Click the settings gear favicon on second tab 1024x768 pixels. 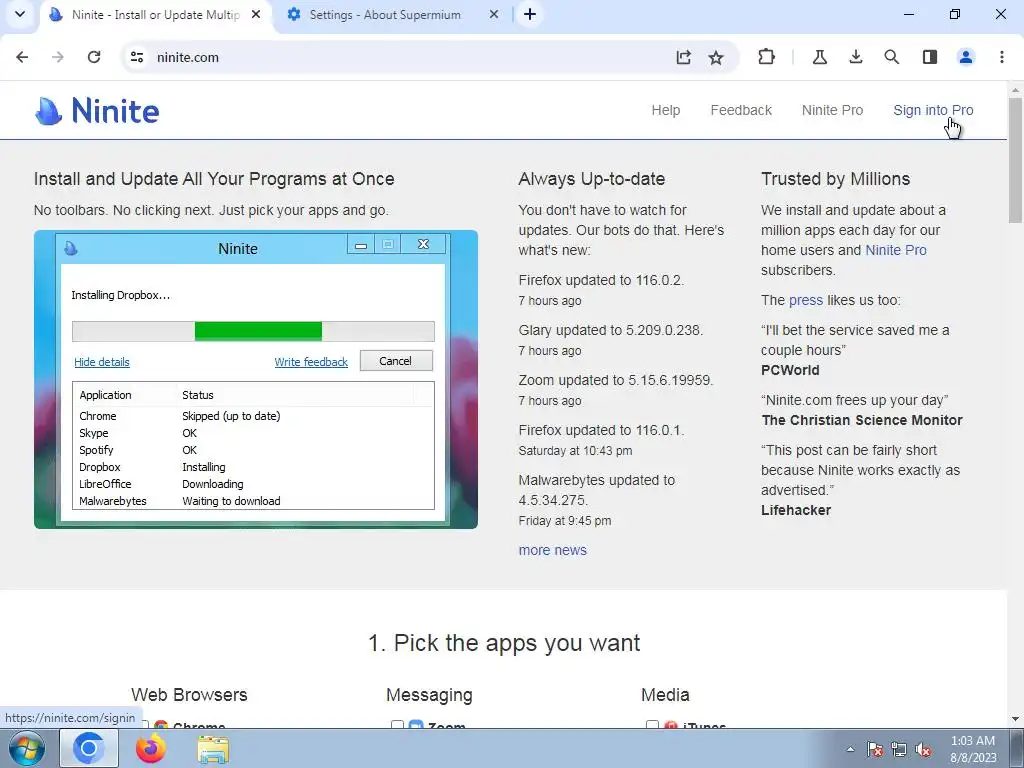click(294, 14)
